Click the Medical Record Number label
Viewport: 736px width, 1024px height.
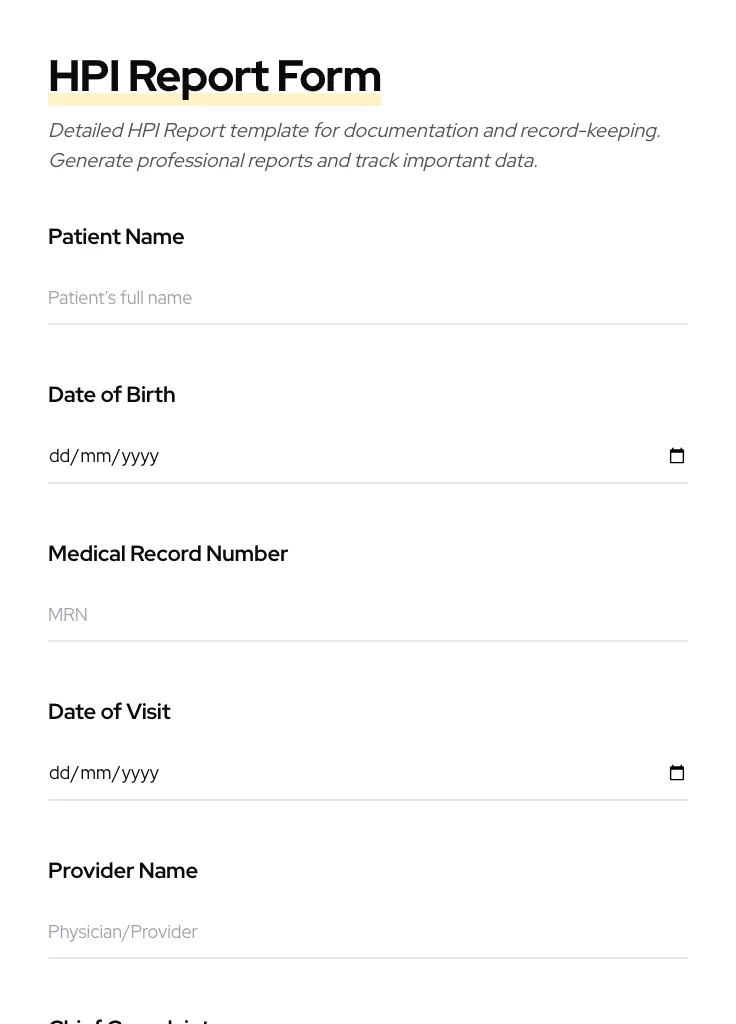pyautogui.click(x=168, y=554)
